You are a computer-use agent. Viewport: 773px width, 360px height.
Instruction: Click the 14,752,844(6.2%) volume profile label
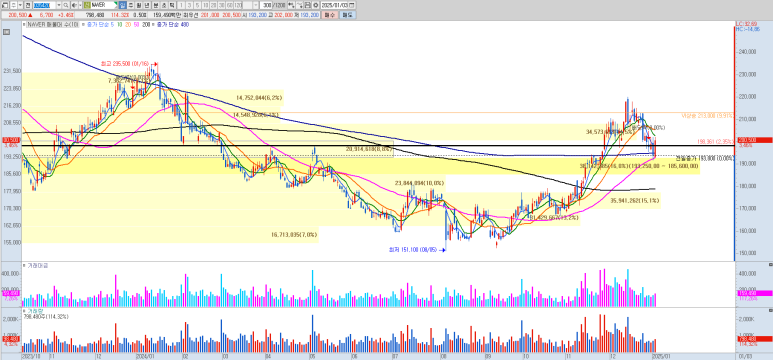(x=259, y=98)
